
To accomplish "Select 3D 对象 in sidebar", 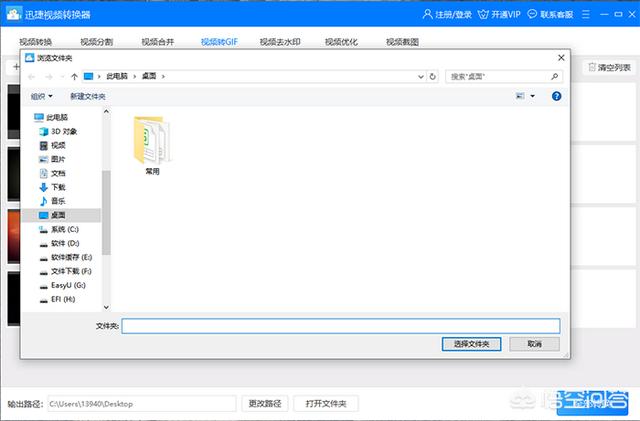I will 58,131.
